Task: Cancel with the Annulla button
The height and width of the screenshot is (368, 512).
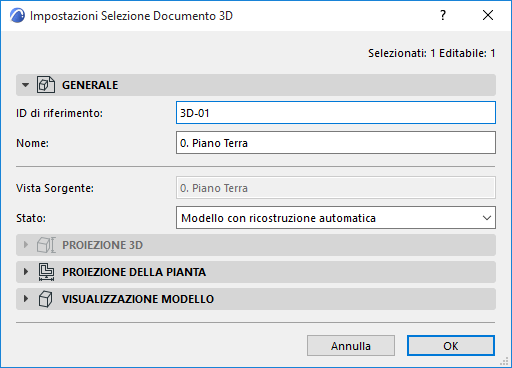Action: (351, 346)
